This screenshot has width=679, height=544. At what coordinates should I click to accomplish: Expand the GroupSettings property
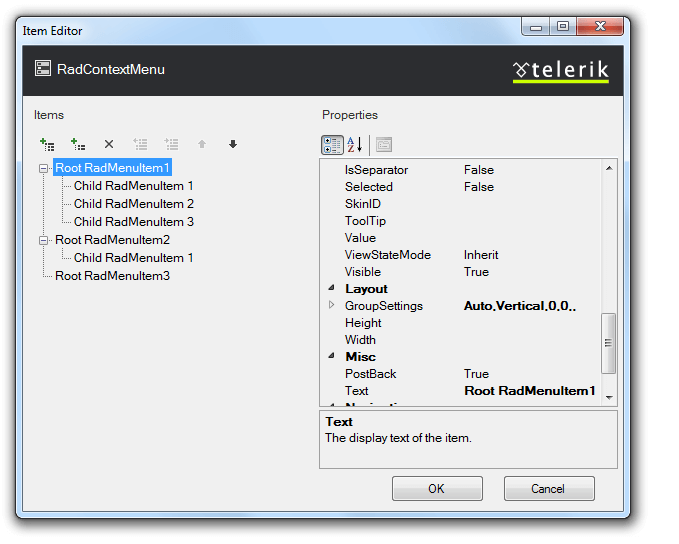pos(332,305)
